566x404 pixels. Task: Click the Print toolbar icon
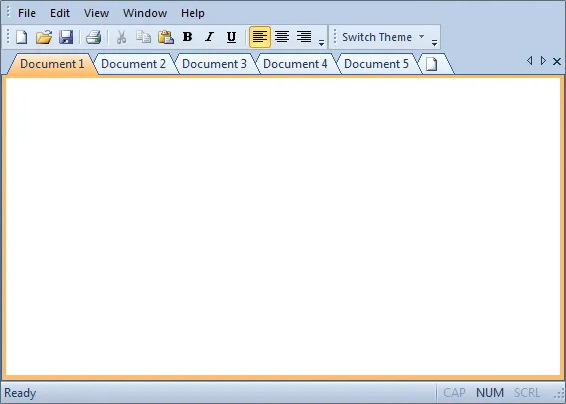pos(93,37)
